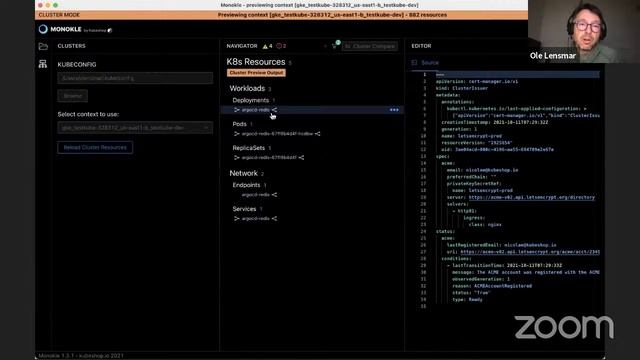Click the Ole Lensmar video thumbnail
Viewport: 640px width, 360px height.
[x=584, y=31]
